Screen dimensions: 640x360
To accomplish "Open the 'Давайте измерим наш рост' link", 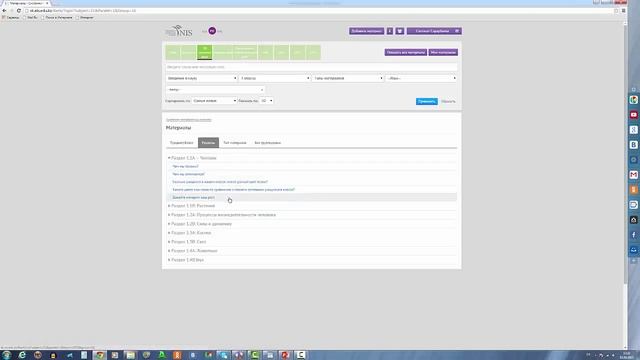I will [193, 198].
